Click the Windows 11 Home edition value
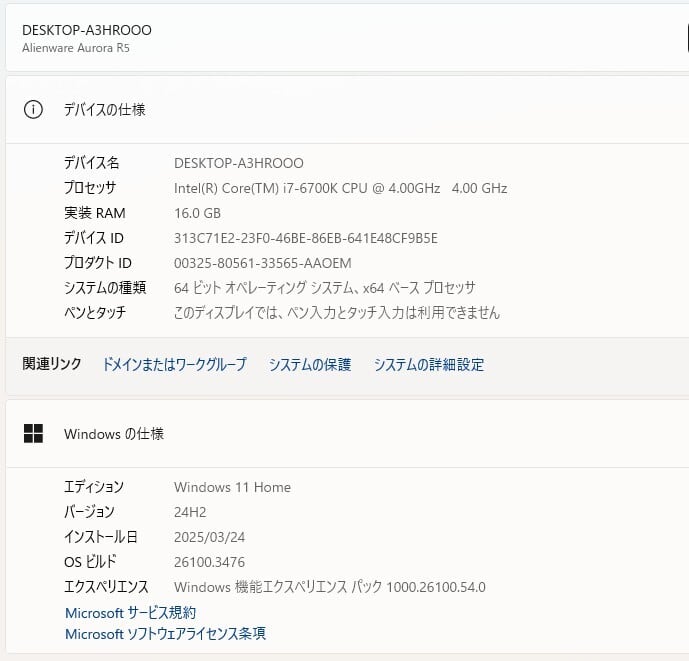Viewport: 689px width, 661px height. pos(232,487)
